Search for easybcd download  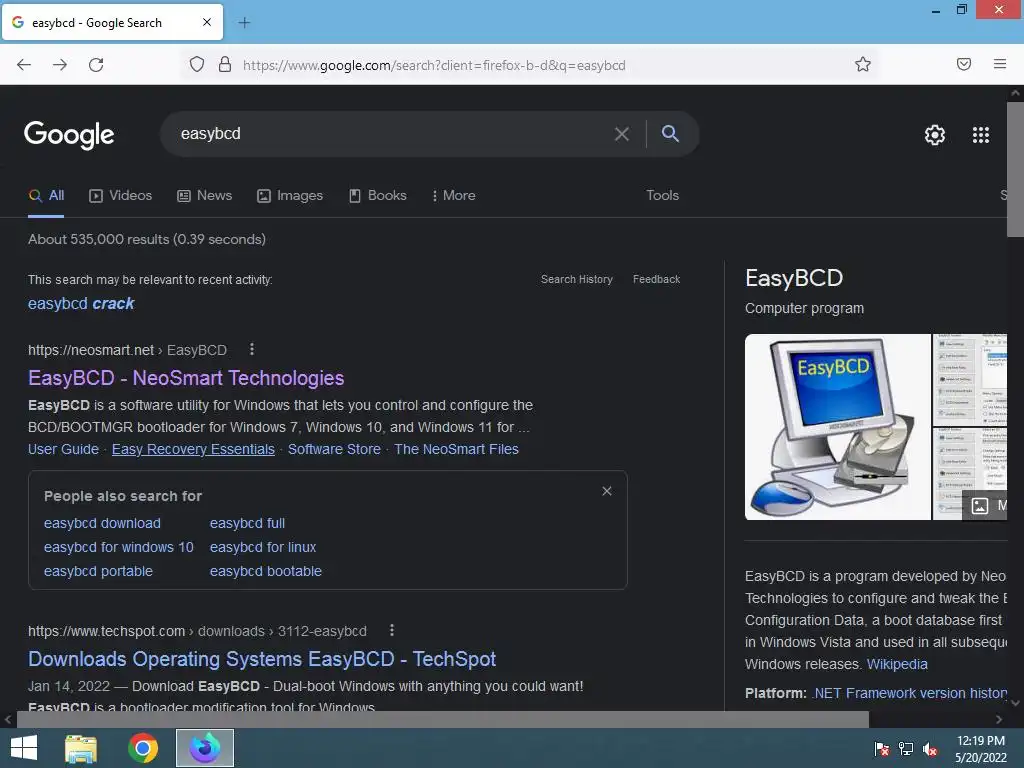(103, 523)
